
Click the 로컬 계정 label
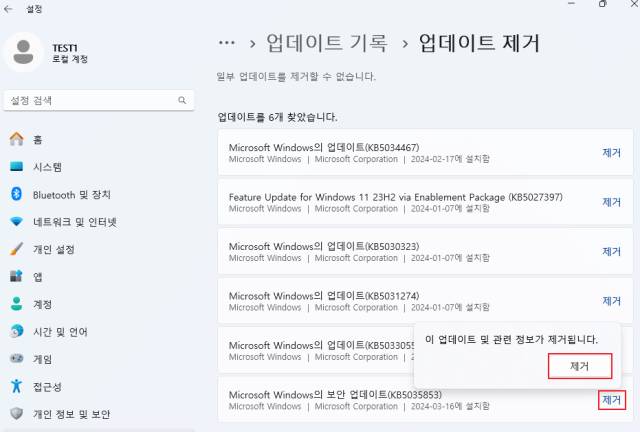tap(70, 59)
